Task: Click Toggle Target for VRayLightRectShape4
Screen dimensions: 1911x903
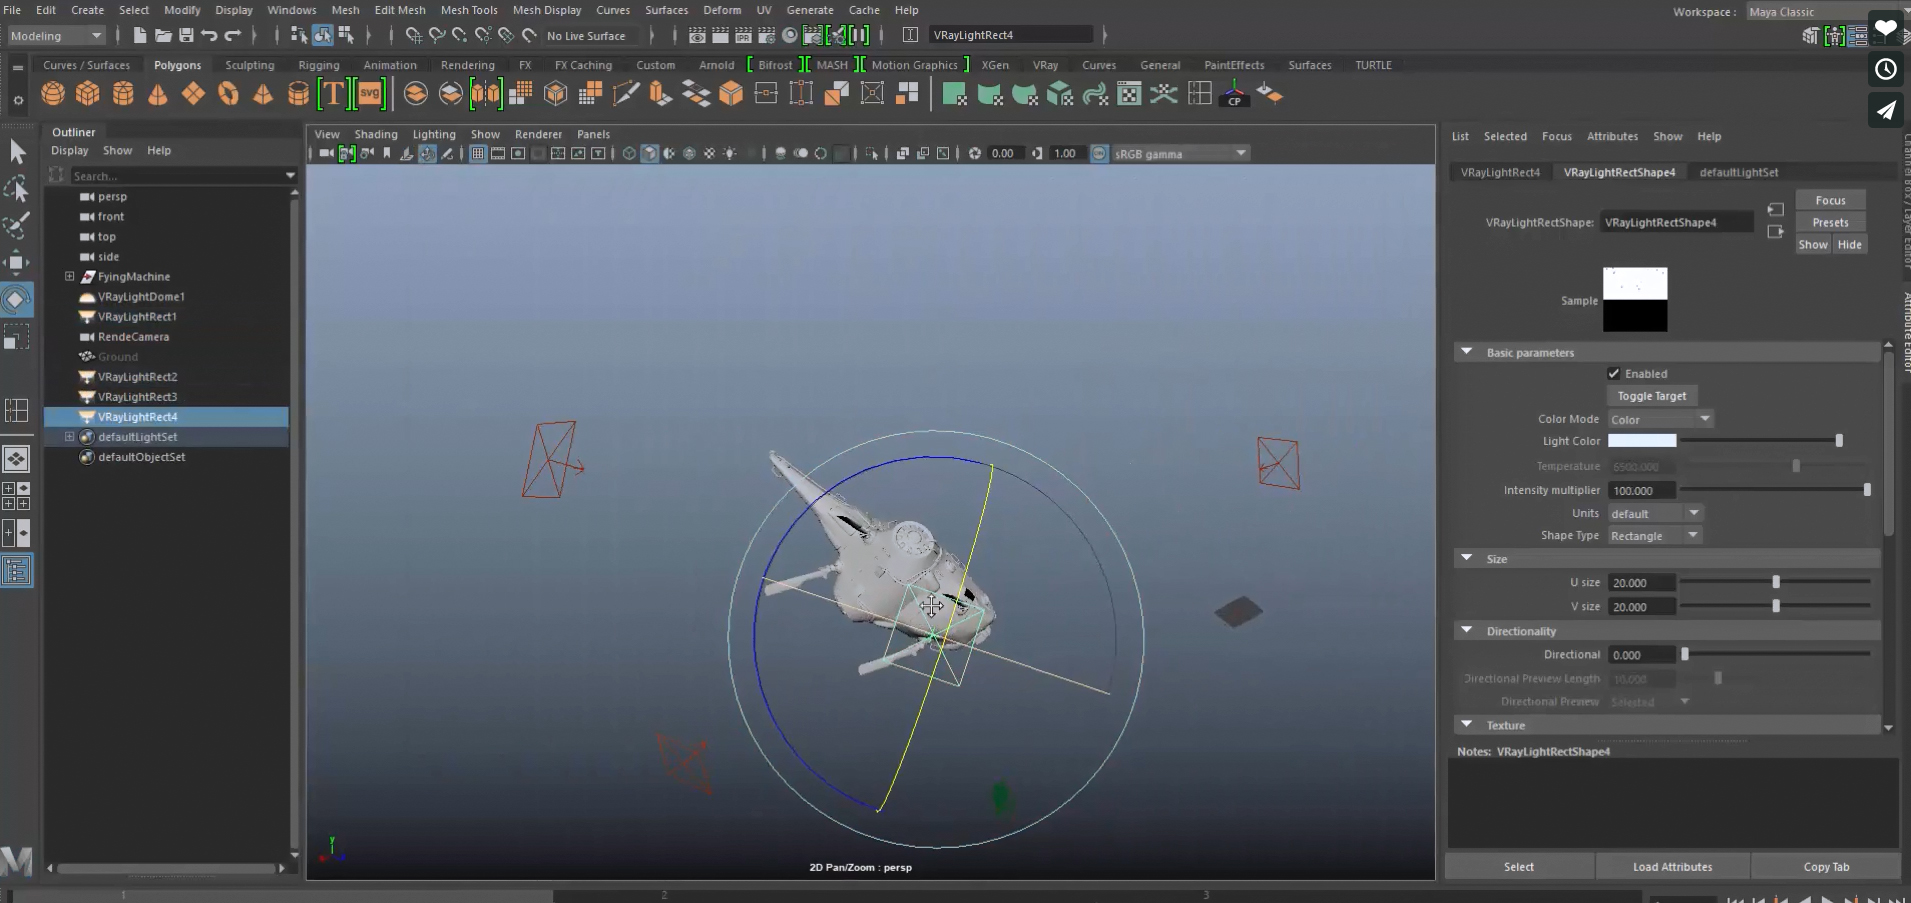Action: tap(1651, 396)
